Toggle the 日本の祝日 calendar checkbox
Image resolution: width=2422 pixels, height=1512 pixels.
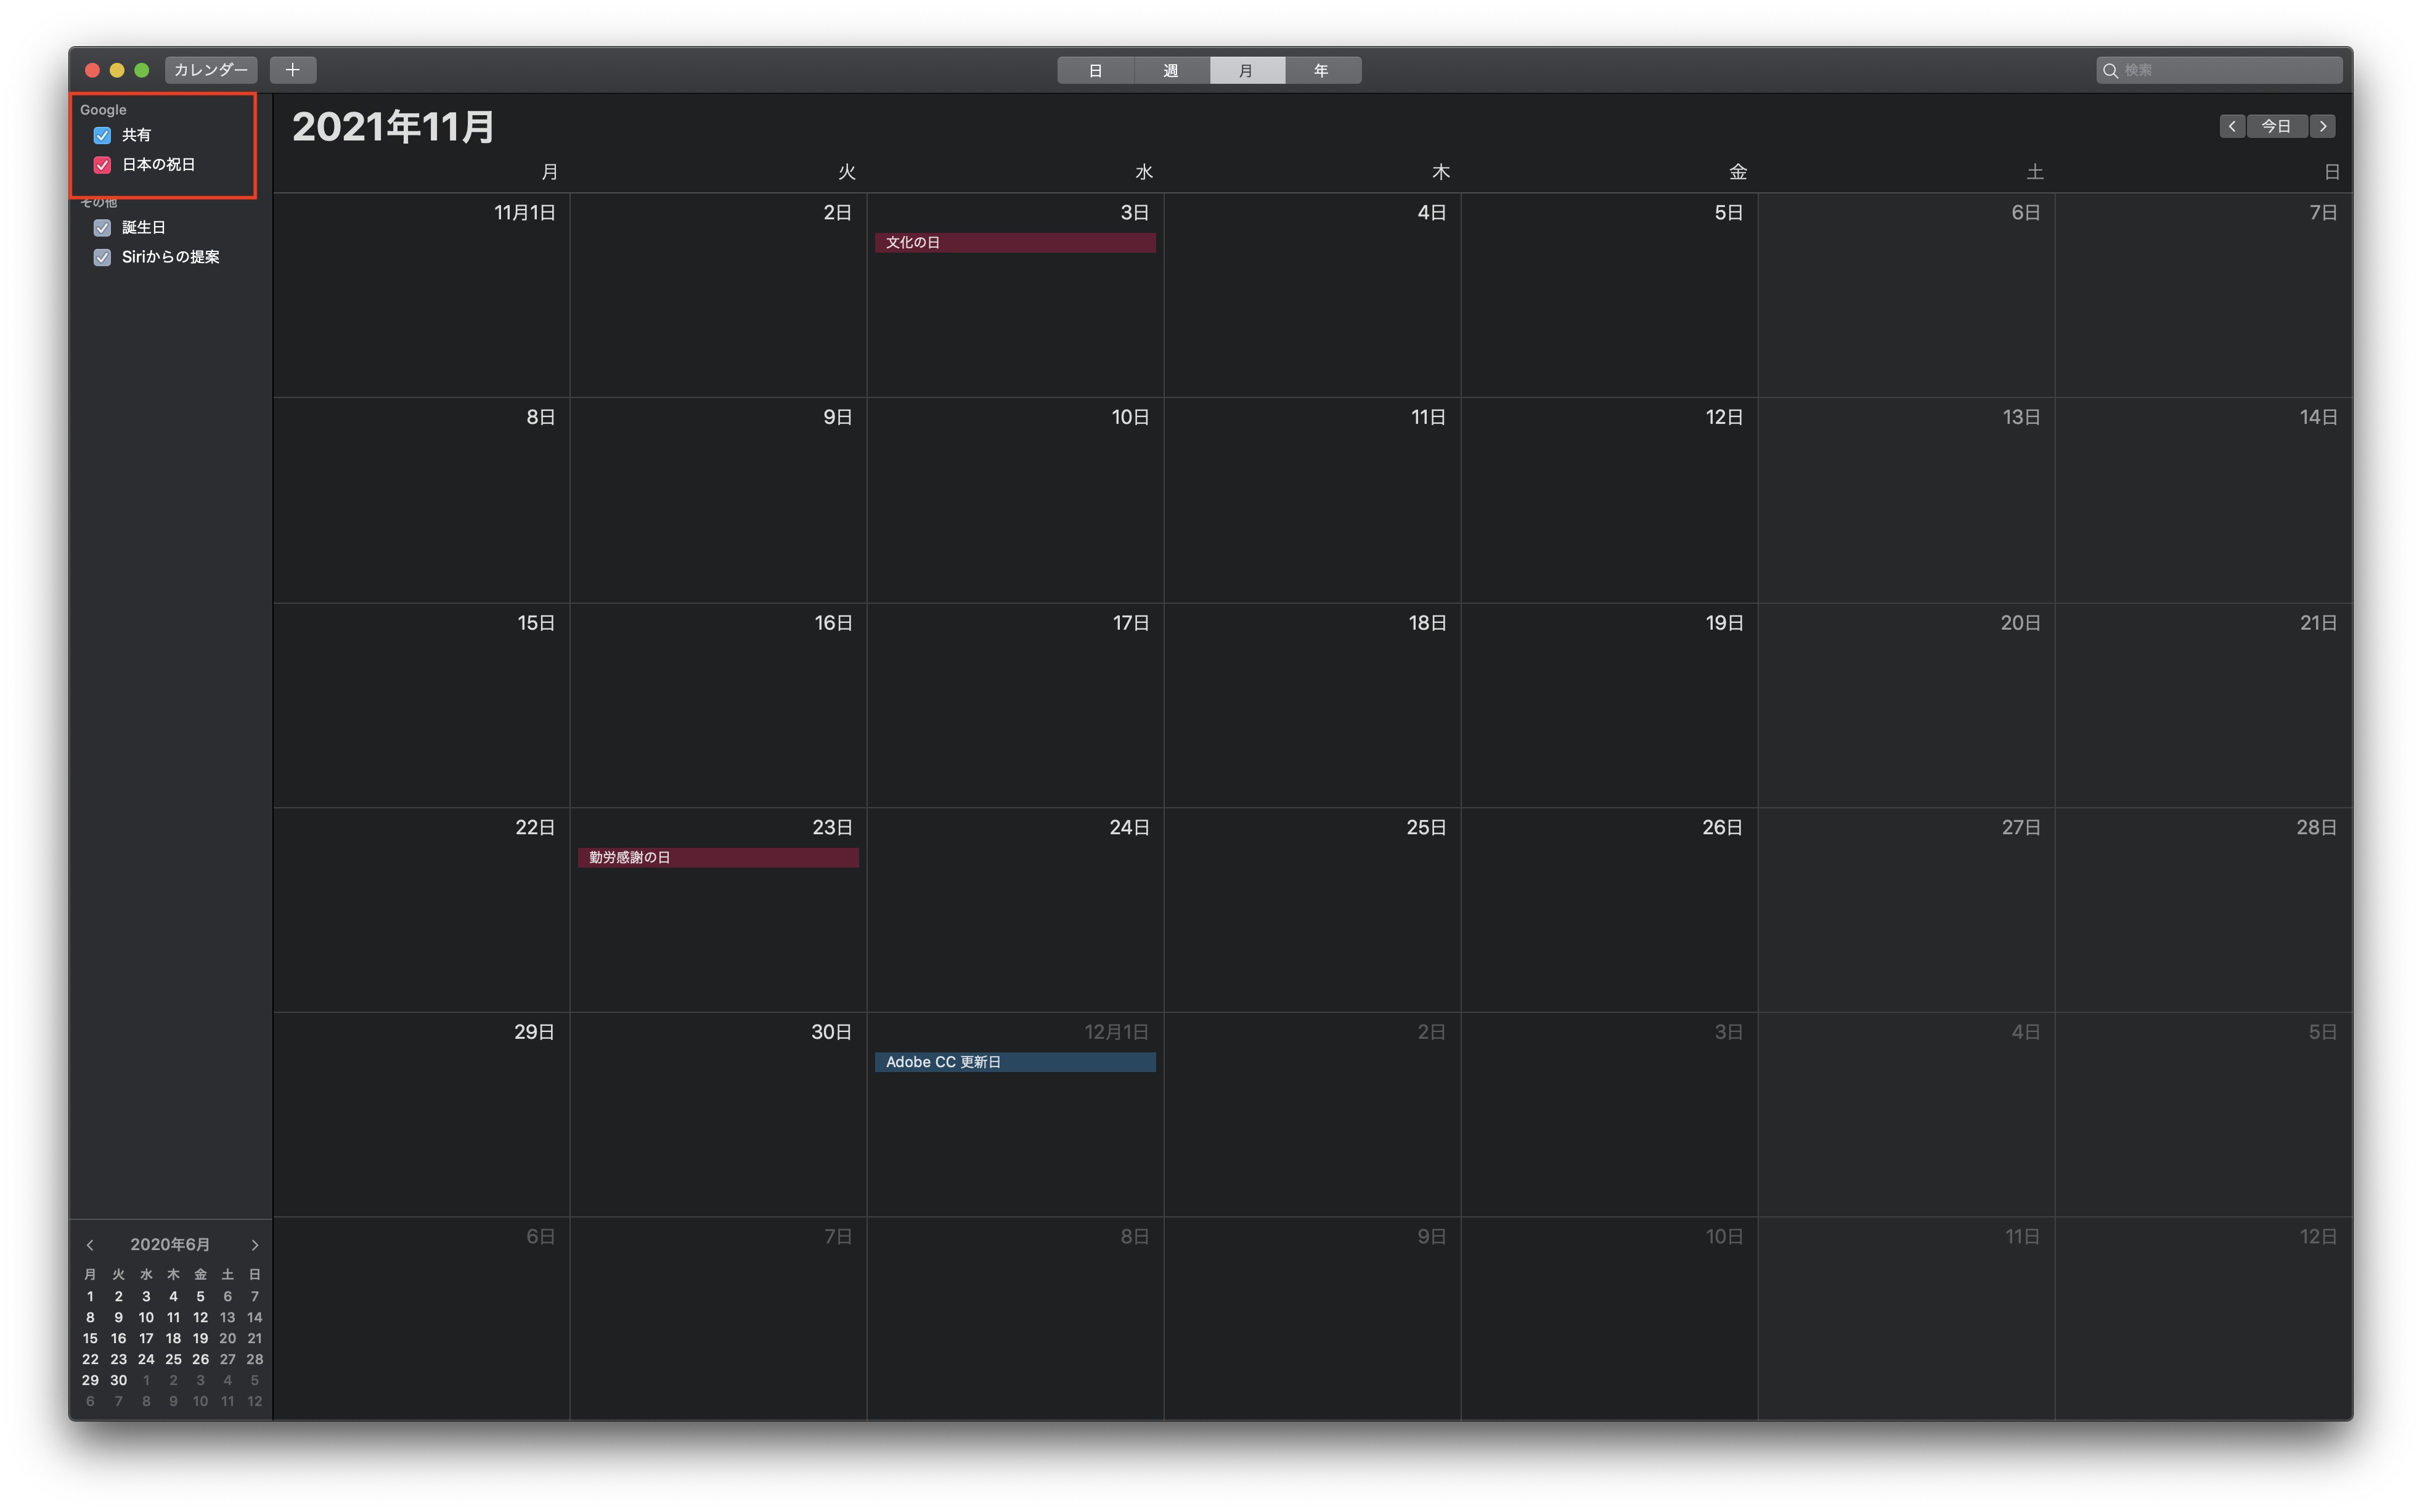click(x=102, y=165)
